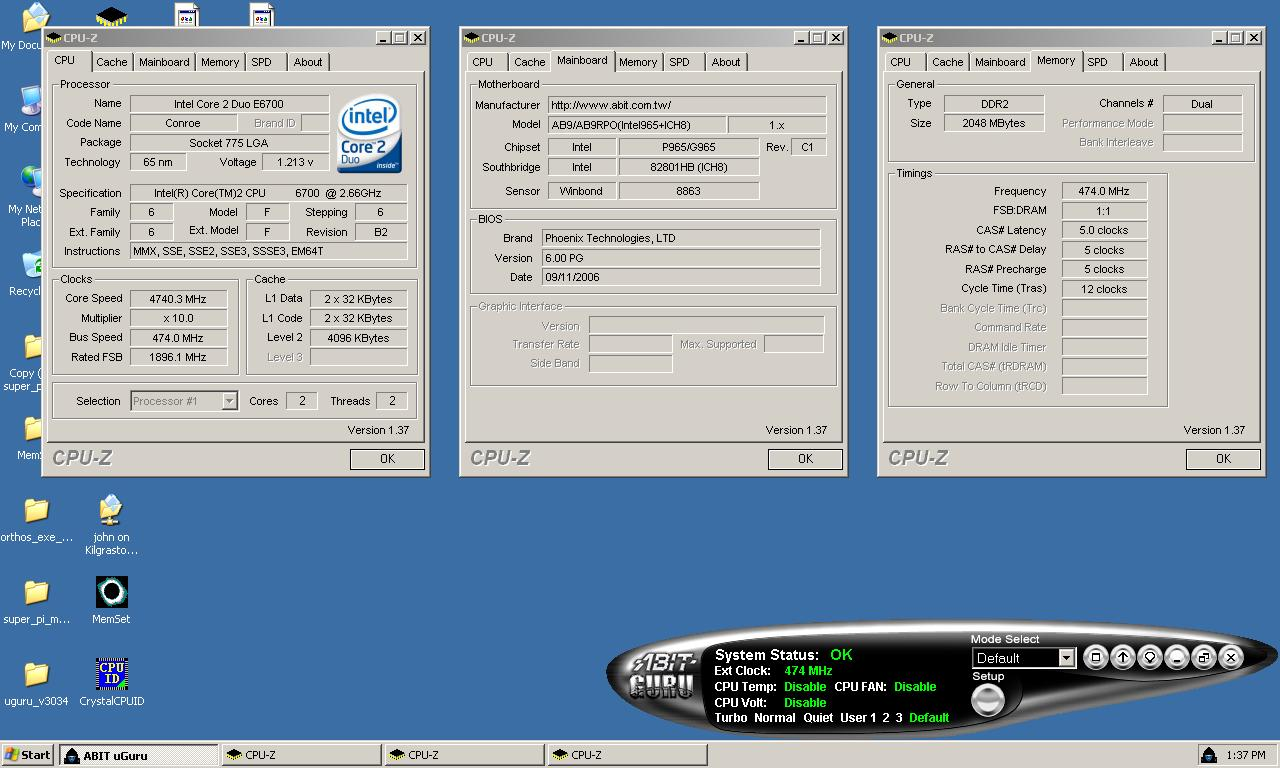Open About tab in the Motherboard window

(726, 62)
